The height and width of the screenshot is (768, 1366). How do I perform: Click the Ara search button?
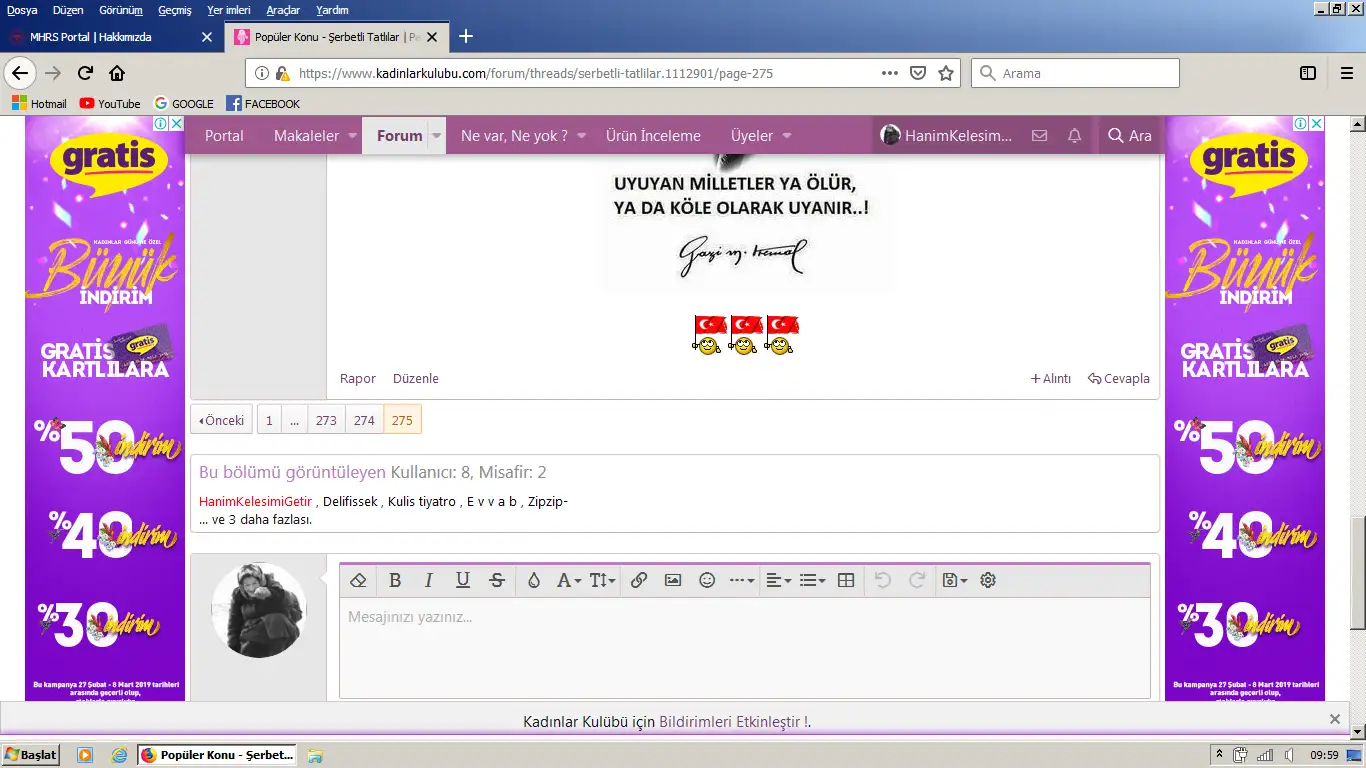[1130, 136]
